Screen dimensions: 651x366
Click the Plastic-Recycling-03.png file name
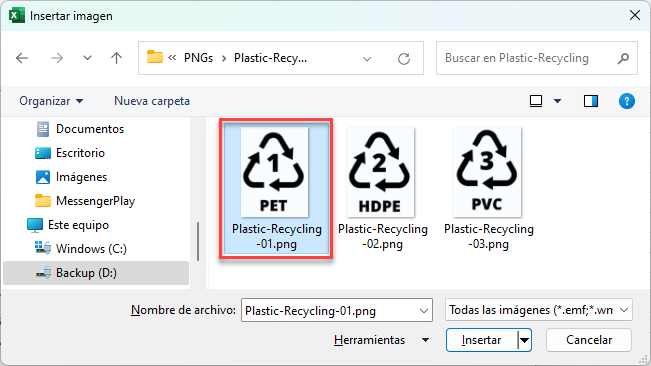[489, 236]
